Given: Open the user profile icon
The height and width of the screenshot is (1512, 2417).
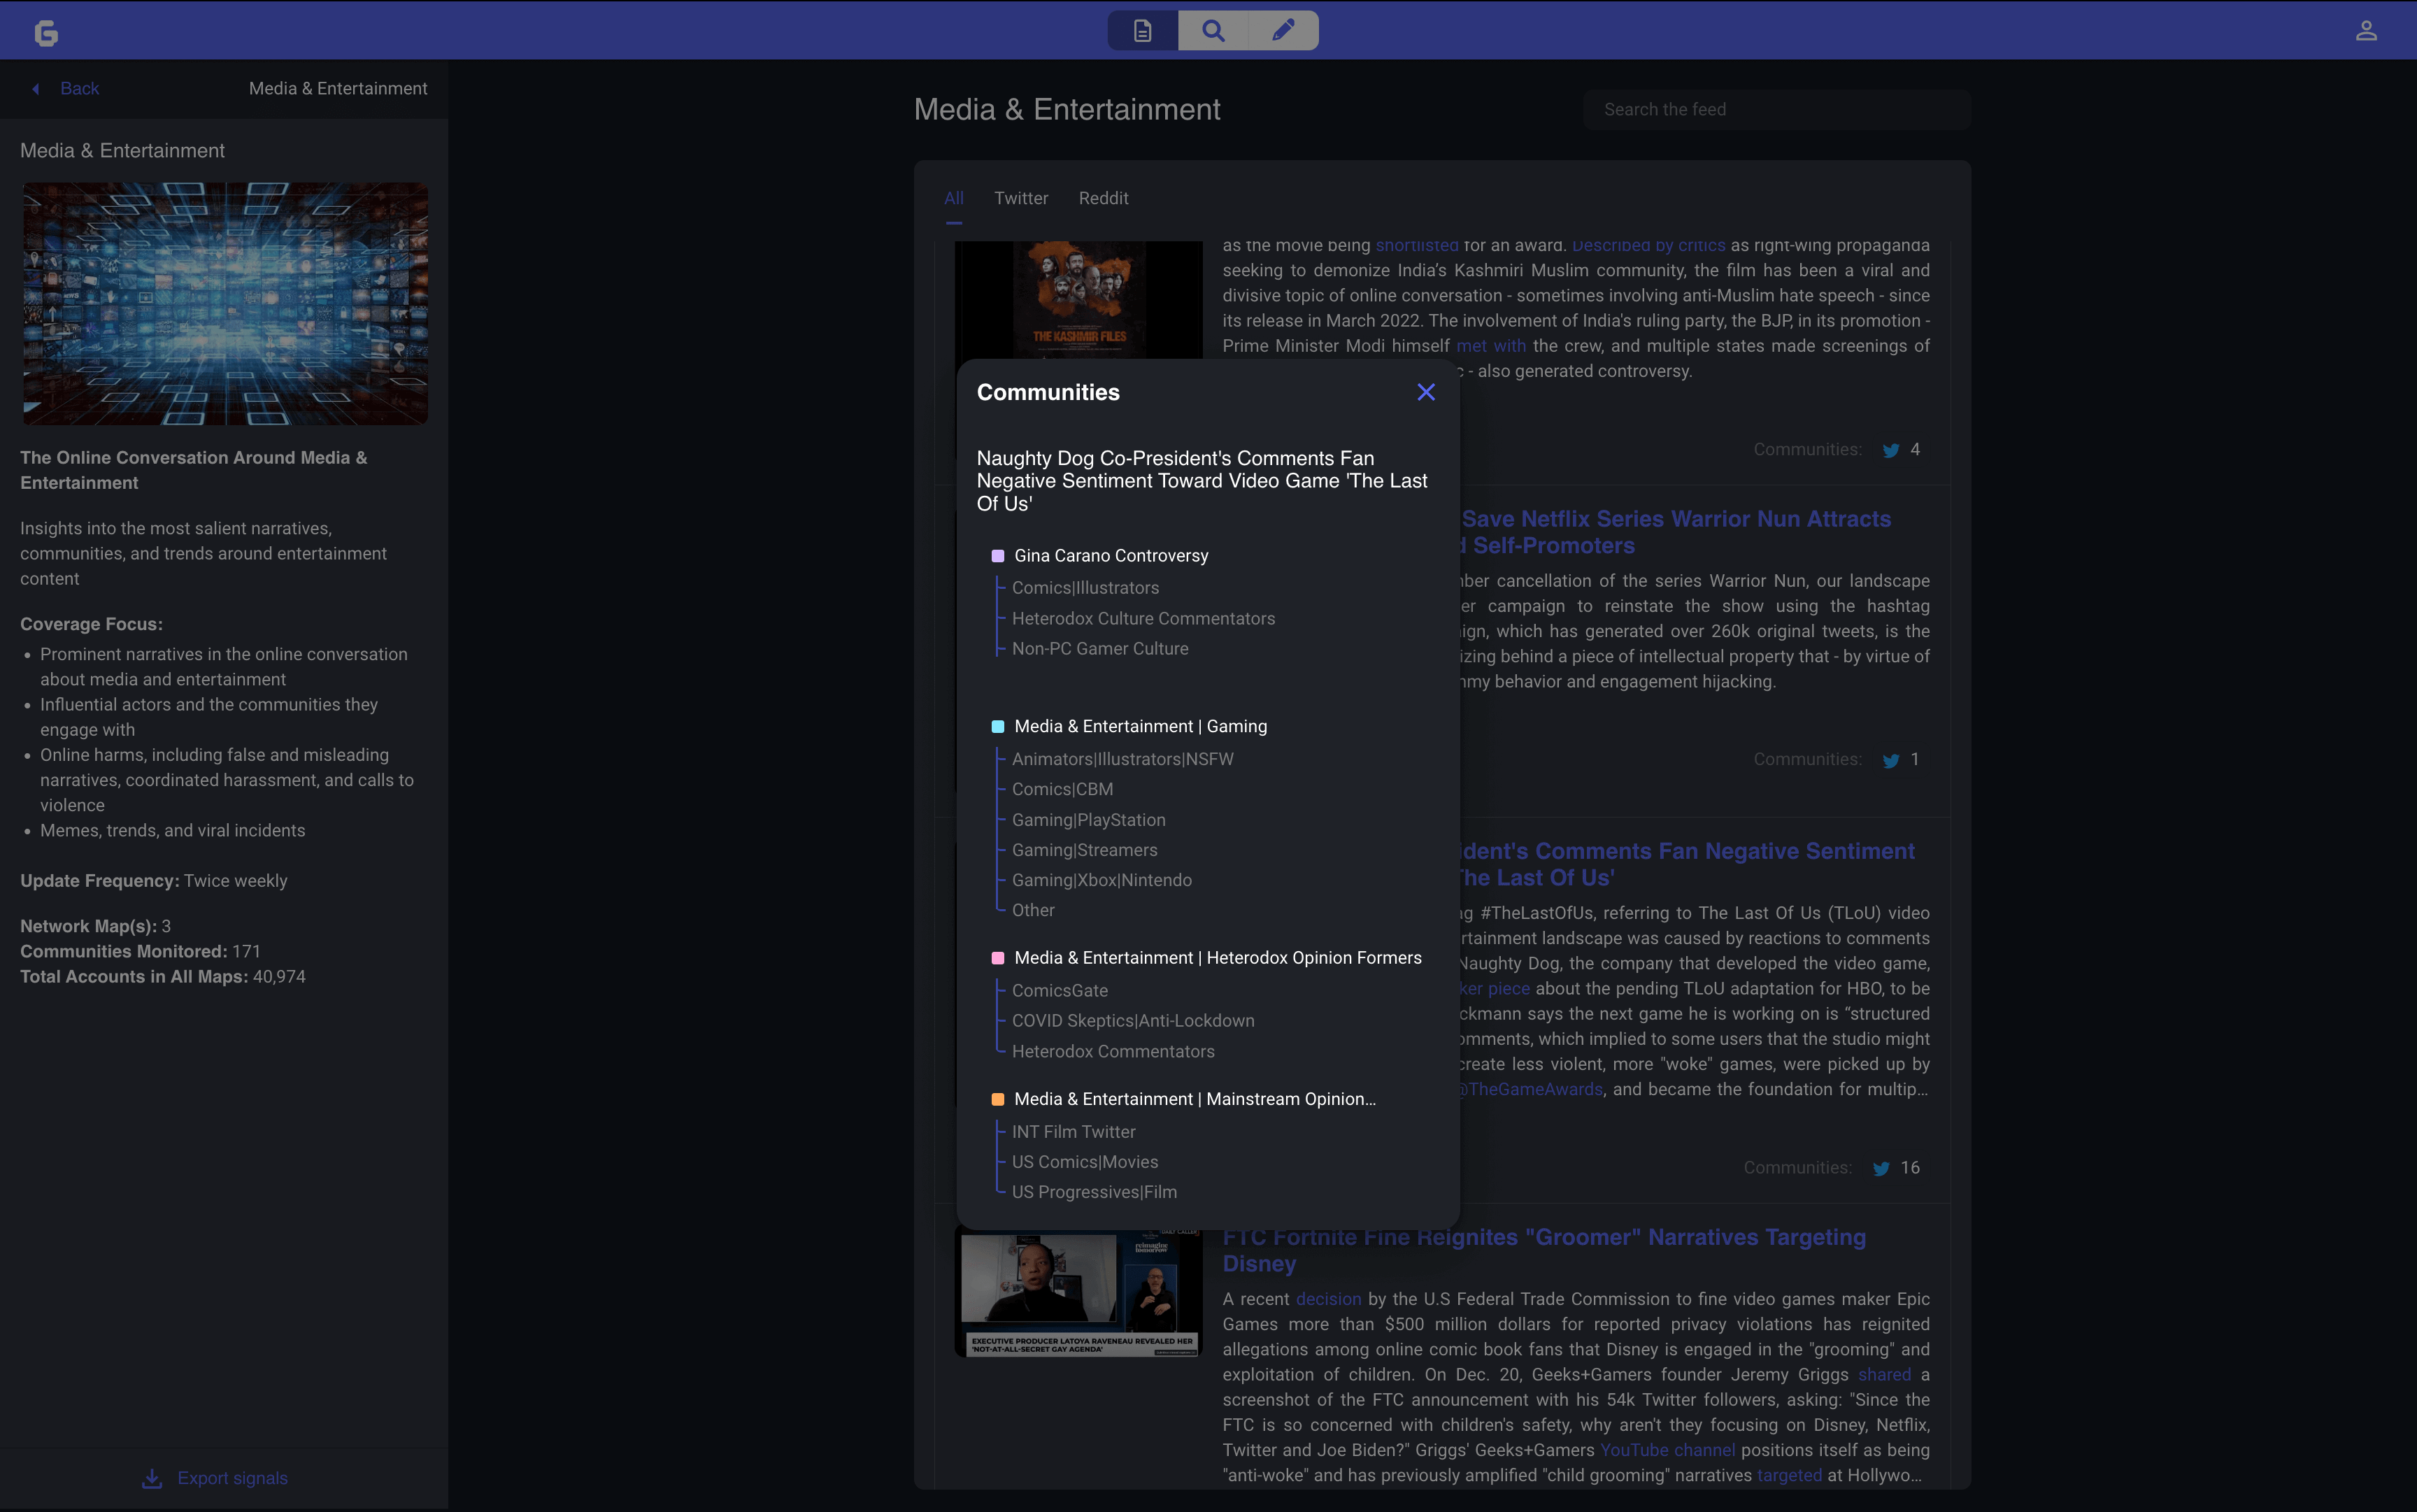Looking at the screenshot, I should [x=2365, y=31].
